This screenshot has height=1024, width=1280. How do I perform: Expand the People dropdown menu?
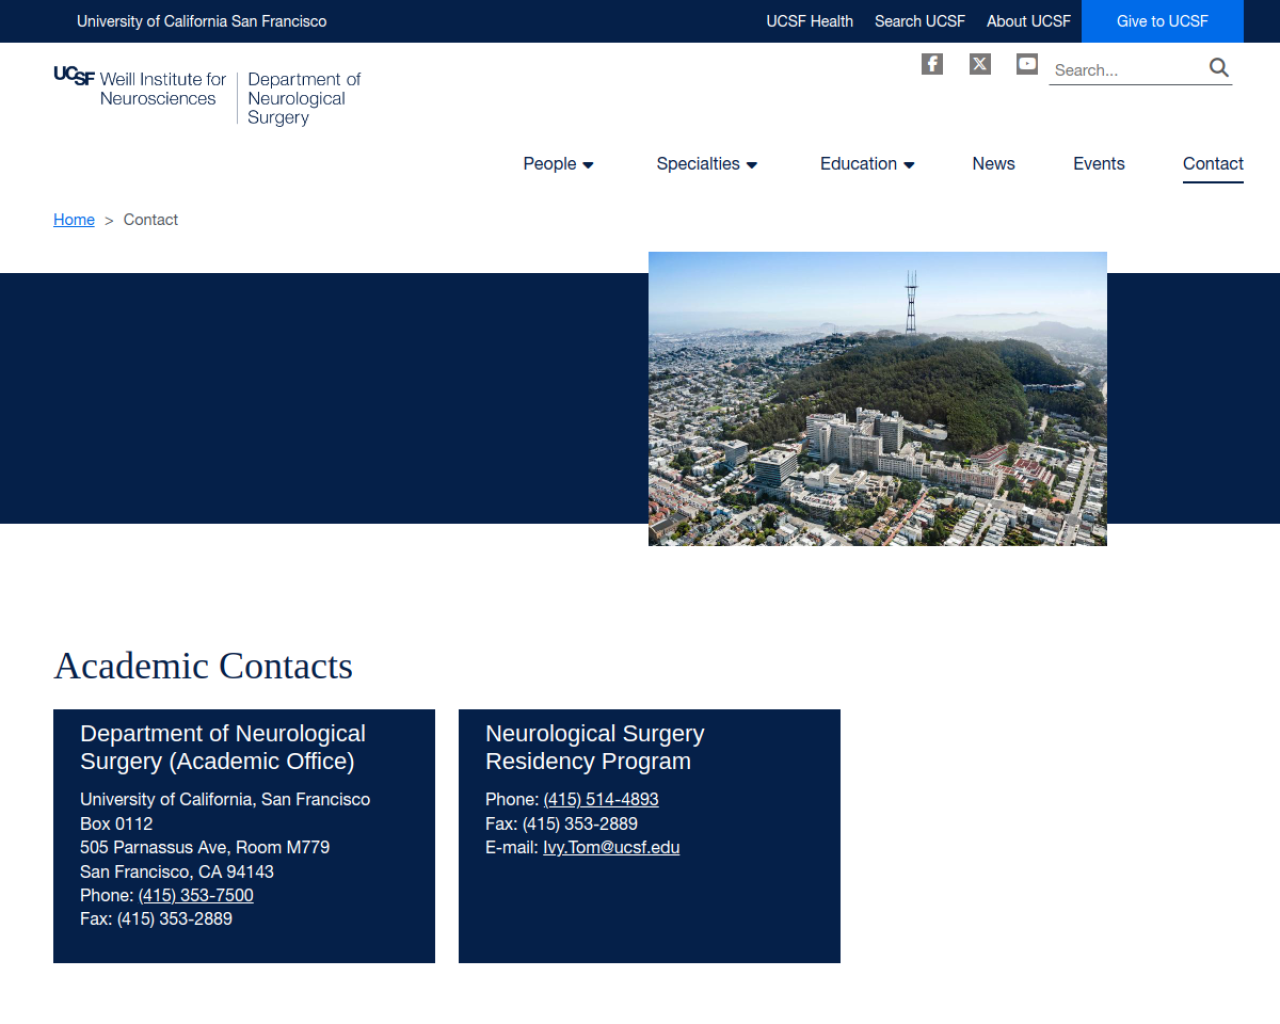click(558, 164)
